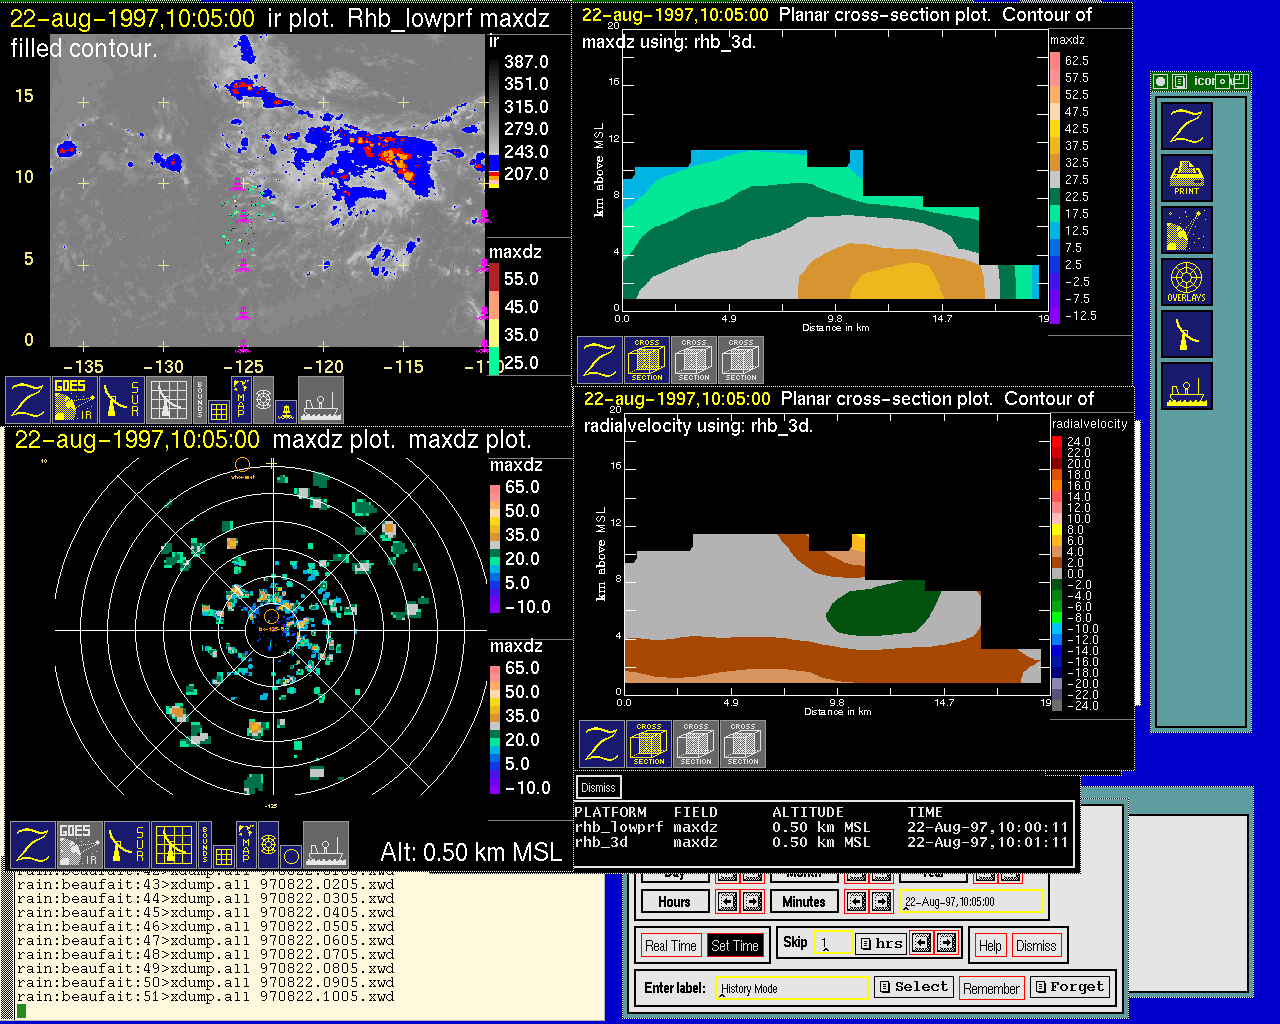The width and height of the screenshot is (1280, 1024).
Task: Click Help in the time controller
Action: click(x=990, y=946)
